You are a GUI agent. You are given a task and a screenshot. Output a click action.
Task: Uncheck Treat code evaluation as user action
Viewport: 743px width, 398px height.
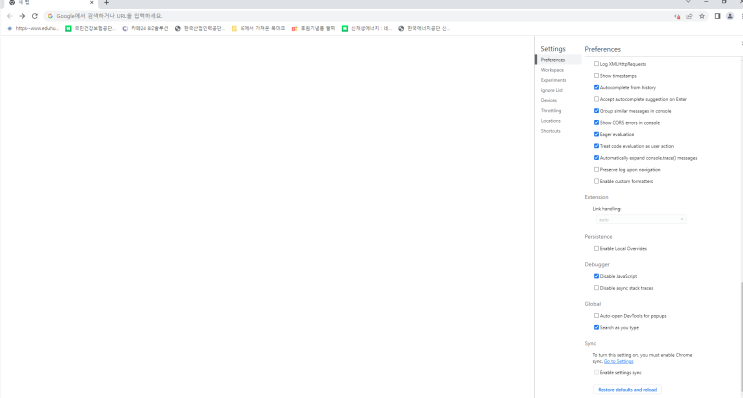[x=597, y=146]
